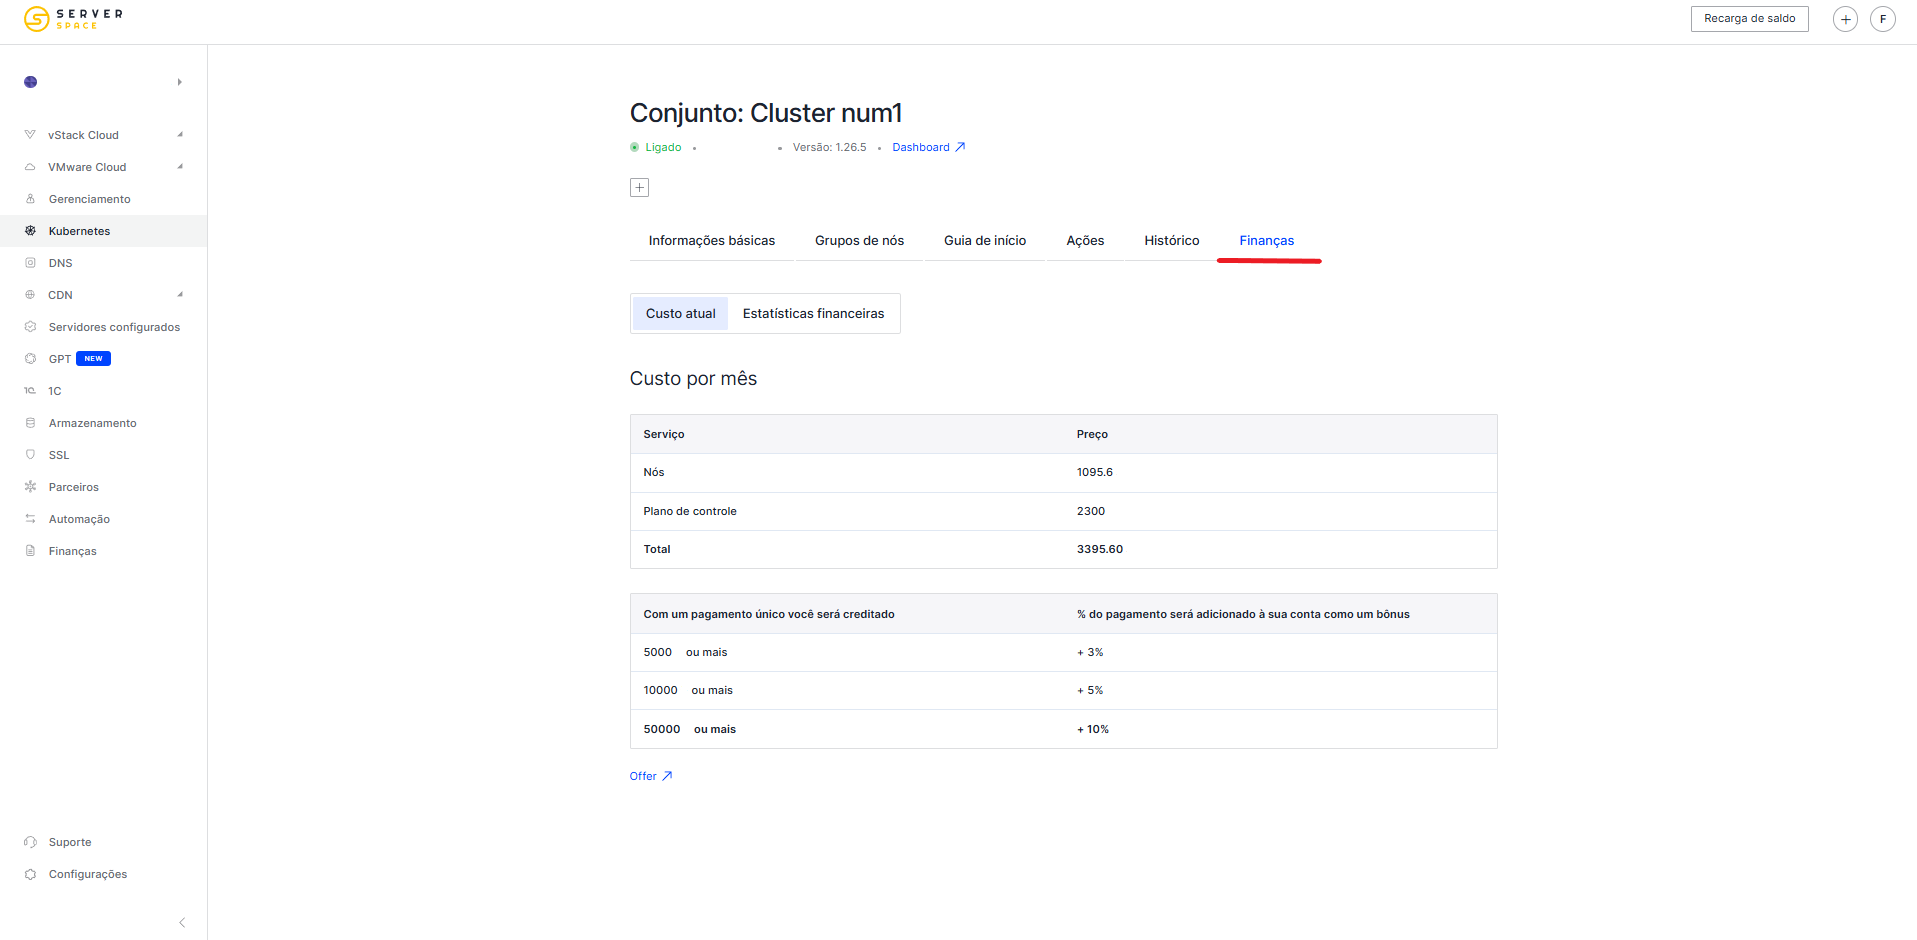Image resolution: width=1917 pixels, height=940 pixels.
Task: Click the VMware Cloud sidebar icon
Action: [30, 167]
